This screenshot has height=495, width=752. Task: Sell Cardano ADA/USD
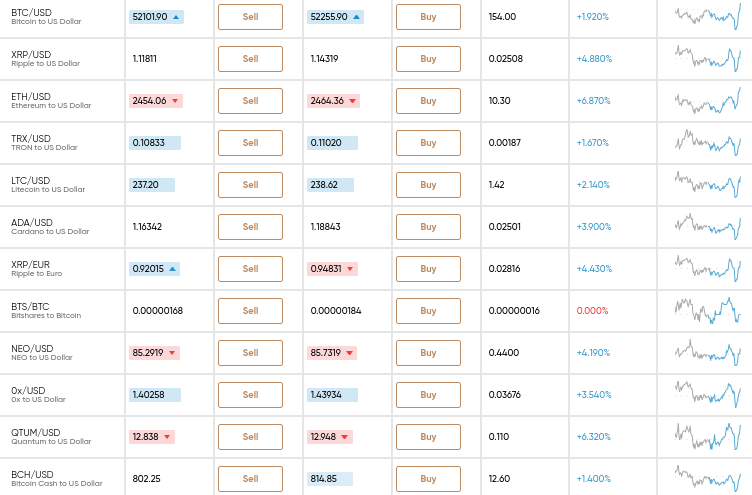tap(250, 227)
